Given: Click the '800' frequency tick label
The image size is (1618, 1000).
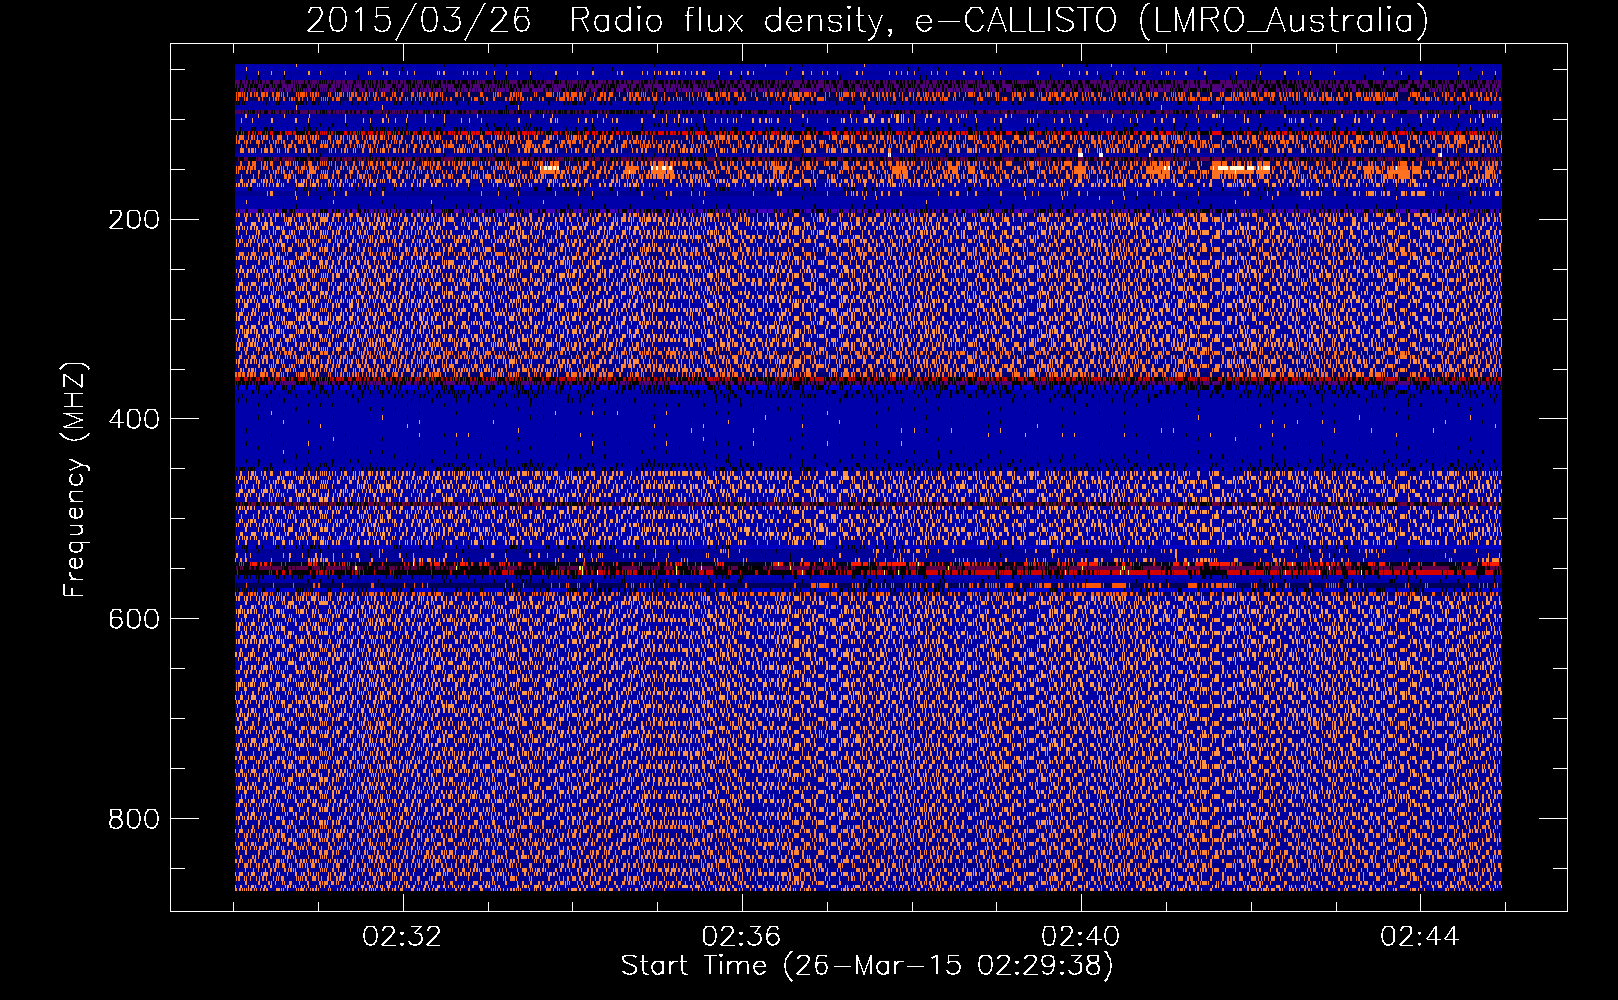Looking at the screenshot, I should [x=133, y=819].
